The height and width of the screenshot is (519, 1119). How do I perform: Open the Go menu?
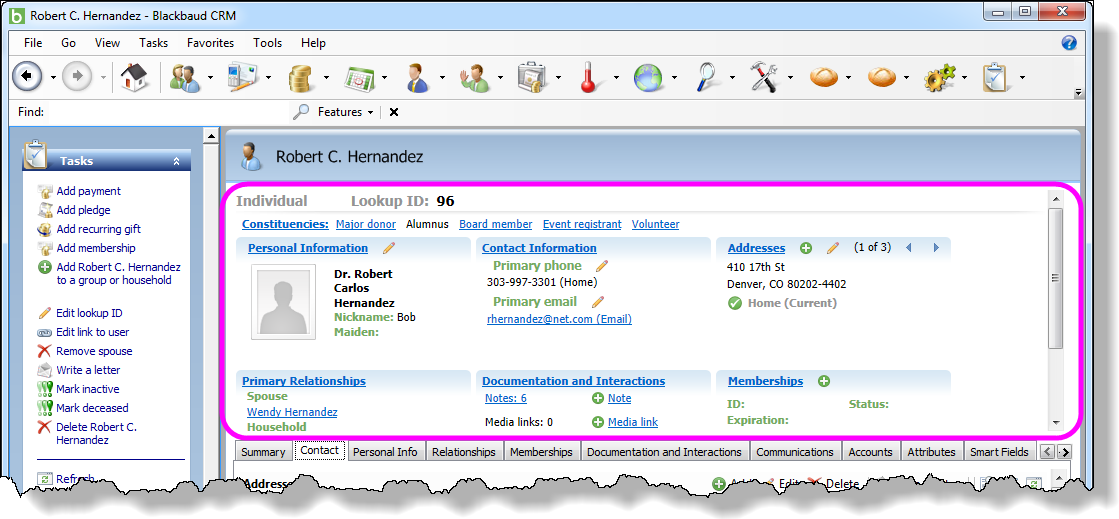click(69, 43)
